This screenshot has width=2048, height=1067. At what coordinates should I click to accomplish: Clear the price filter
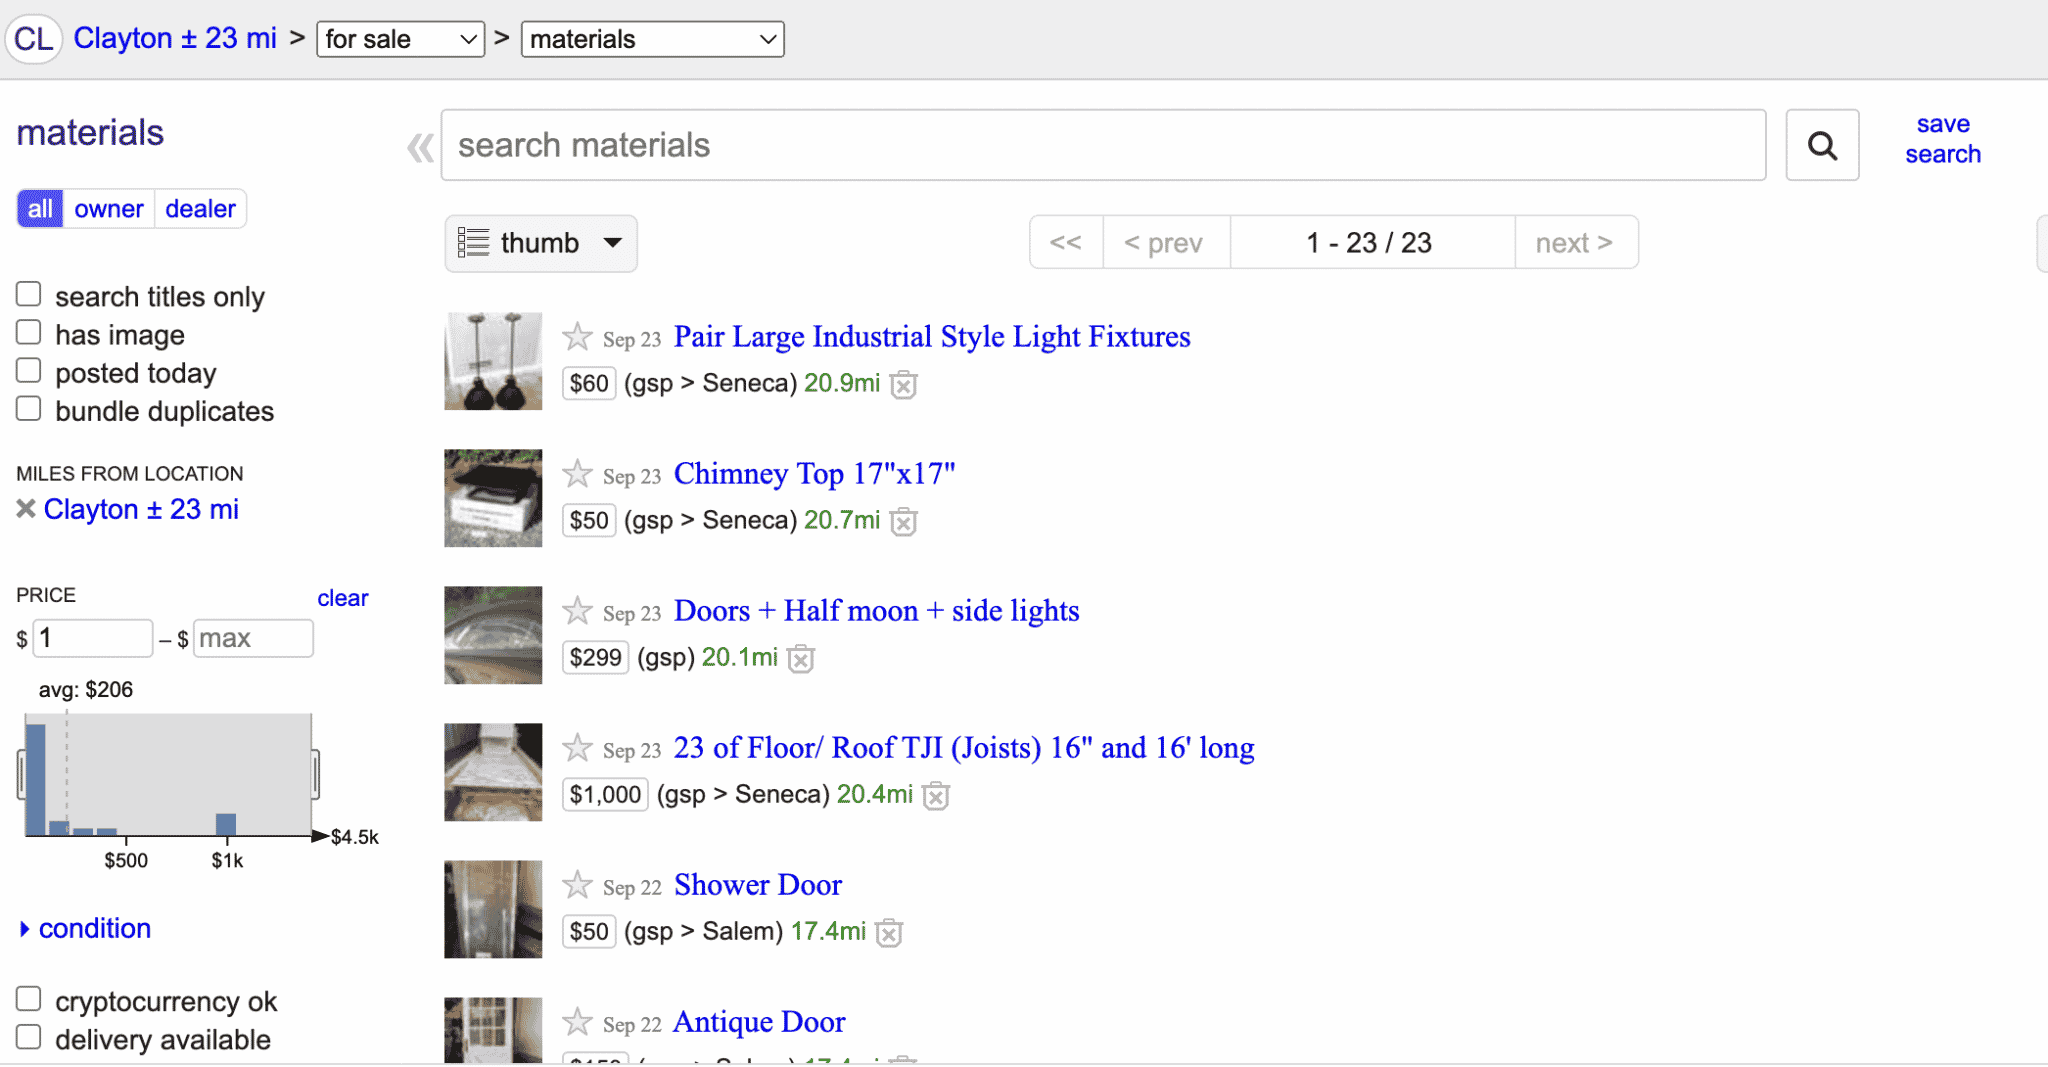[x=342, y=598]
